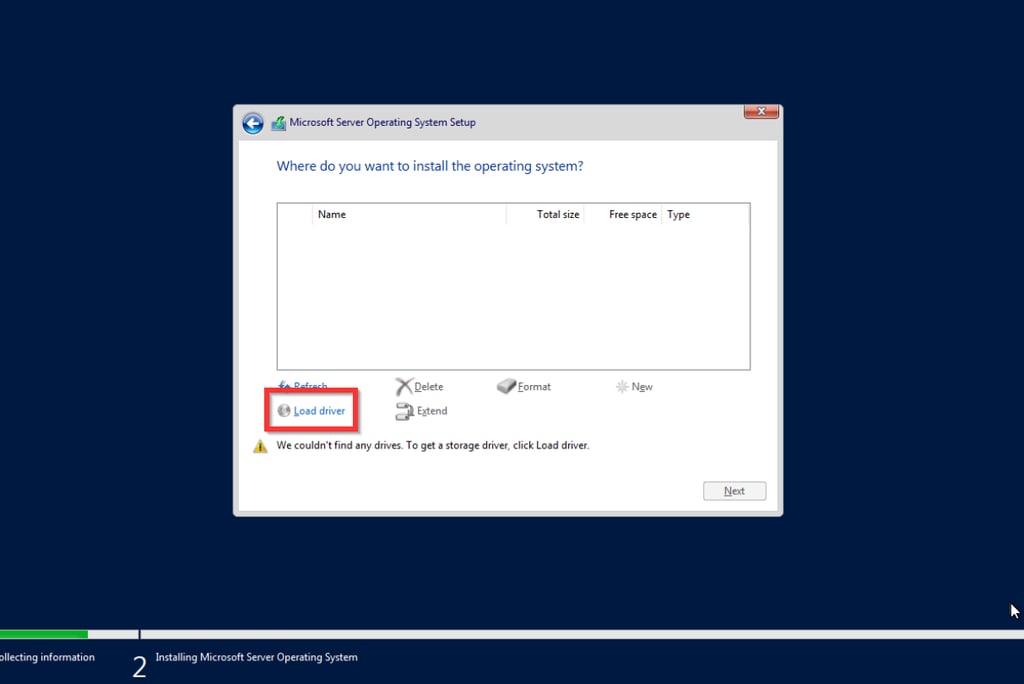Click the Next button
This screenshot has height=684, width=1024.
pyautogui.click(x=734, y=491)
